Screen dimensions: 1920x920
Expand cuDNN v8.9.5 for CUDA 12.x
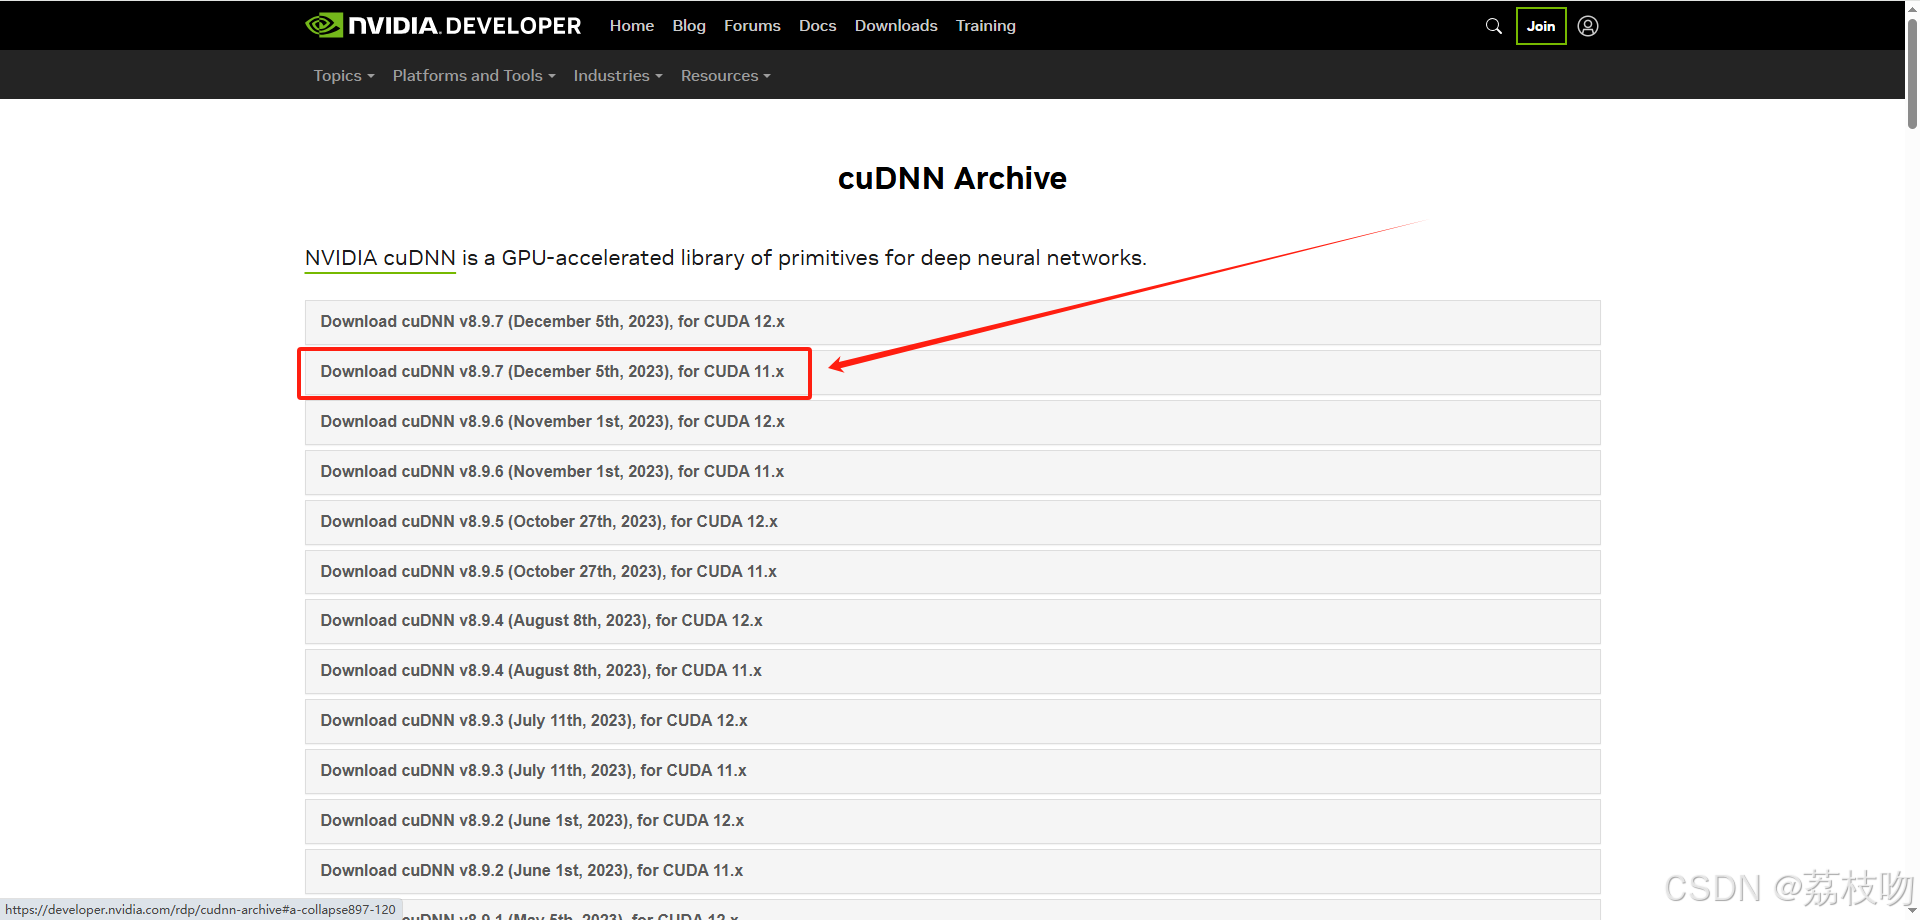pyautogui.click(x=952, y=522)
